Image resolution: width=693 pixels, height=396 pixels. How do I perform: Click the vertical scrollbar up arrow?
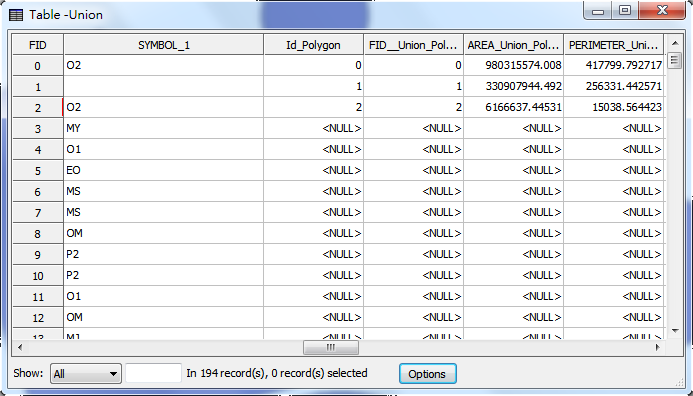pos(675,43)
